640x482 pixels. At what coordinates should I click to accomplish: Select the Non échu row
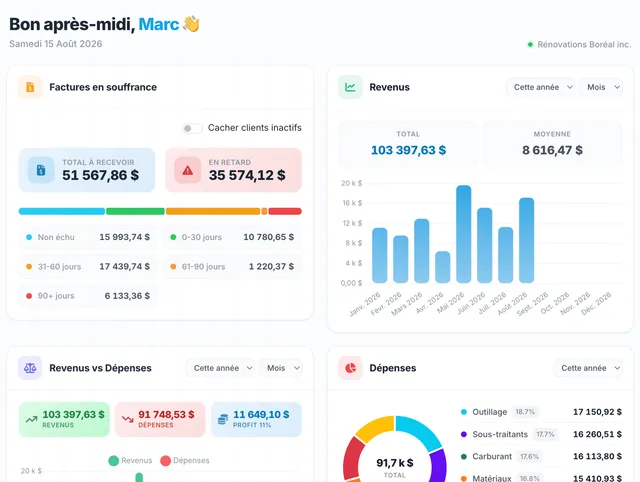[88, 237]
